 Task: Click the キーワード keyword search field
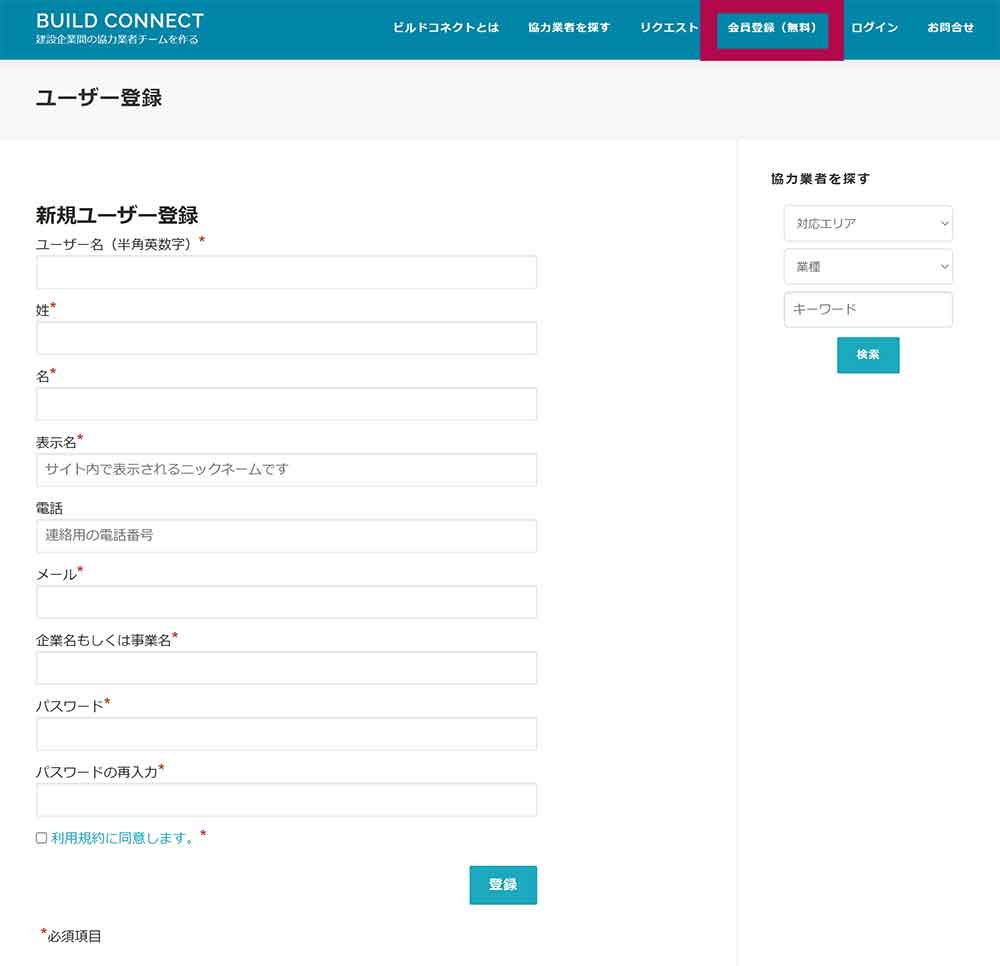[867, 309]
